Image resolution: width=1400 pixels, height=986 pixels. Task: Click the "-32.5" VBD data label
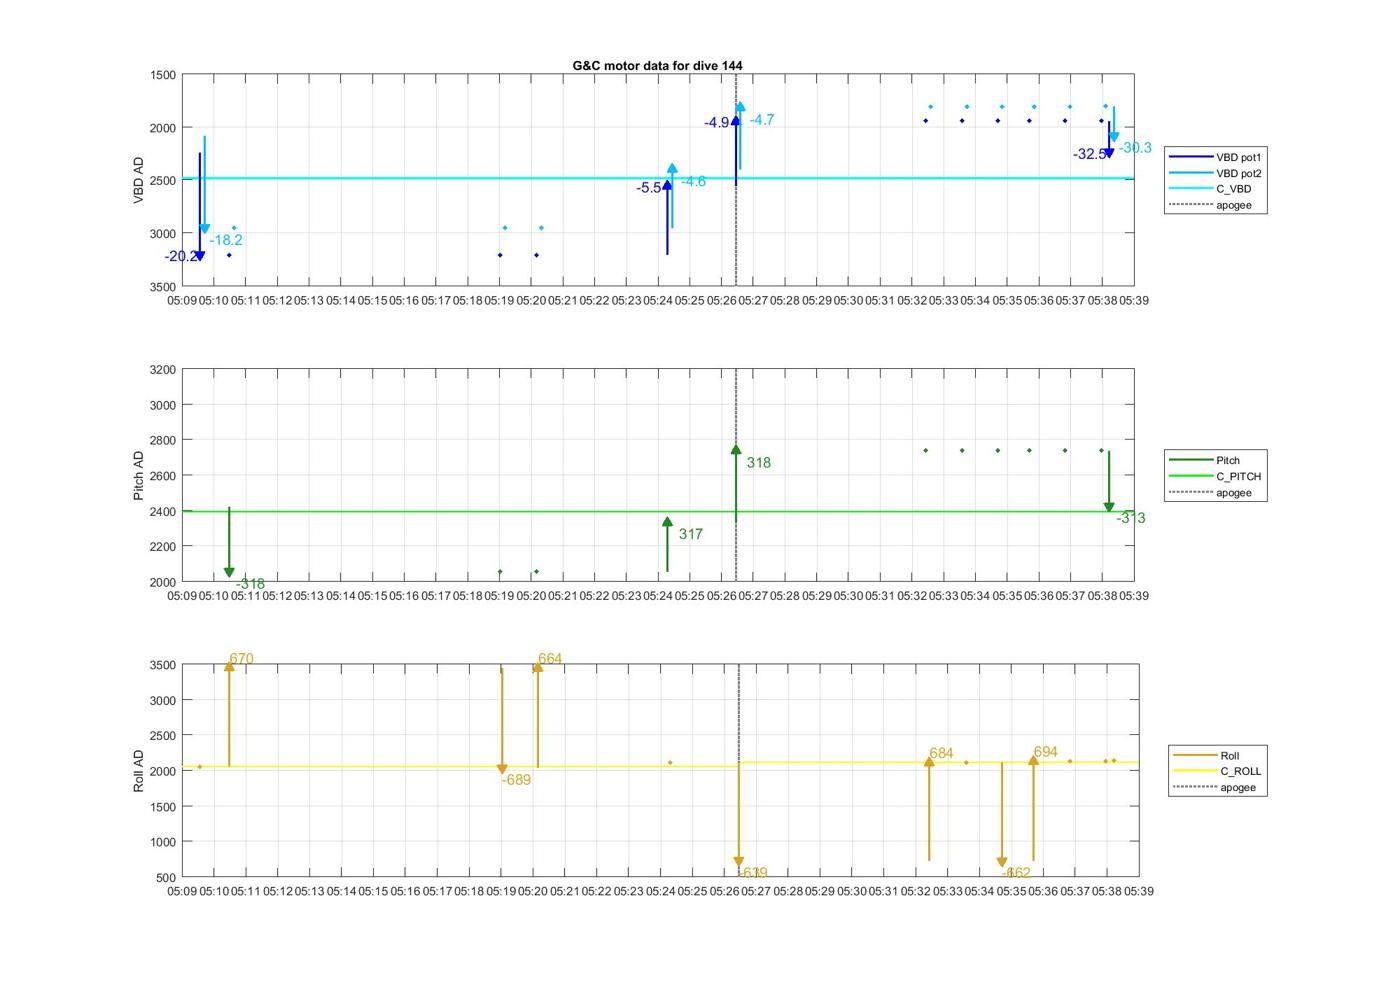(x=1089, y=155)
